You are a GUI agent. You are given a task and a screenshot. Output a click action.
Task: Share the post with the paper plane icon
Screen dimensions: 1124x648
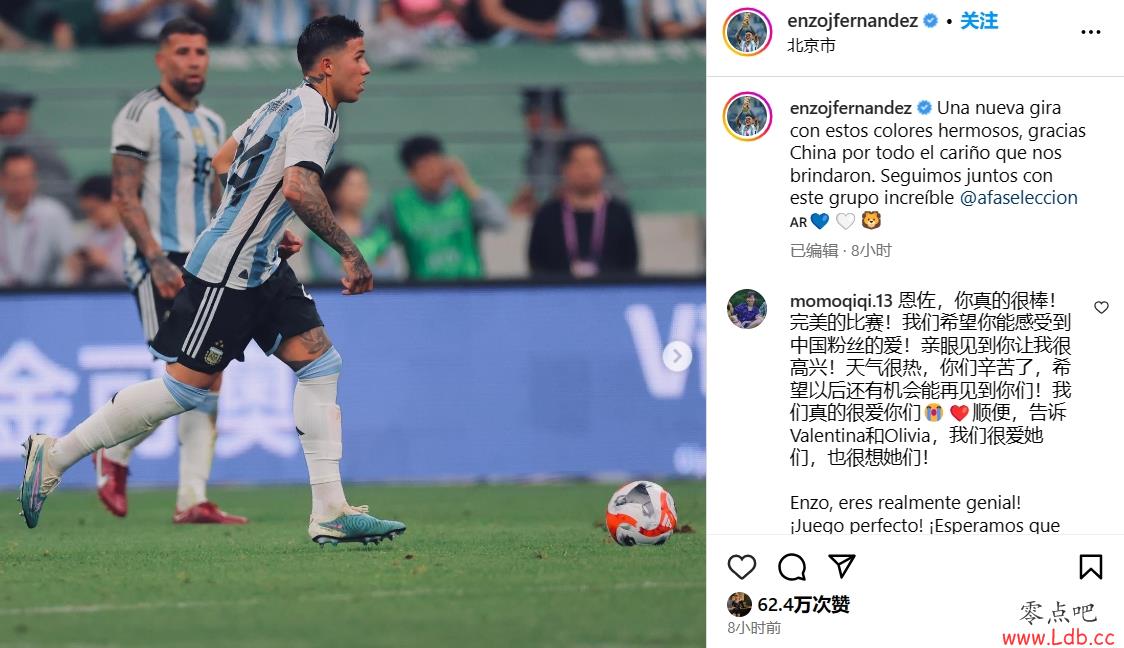coord(842,566)
